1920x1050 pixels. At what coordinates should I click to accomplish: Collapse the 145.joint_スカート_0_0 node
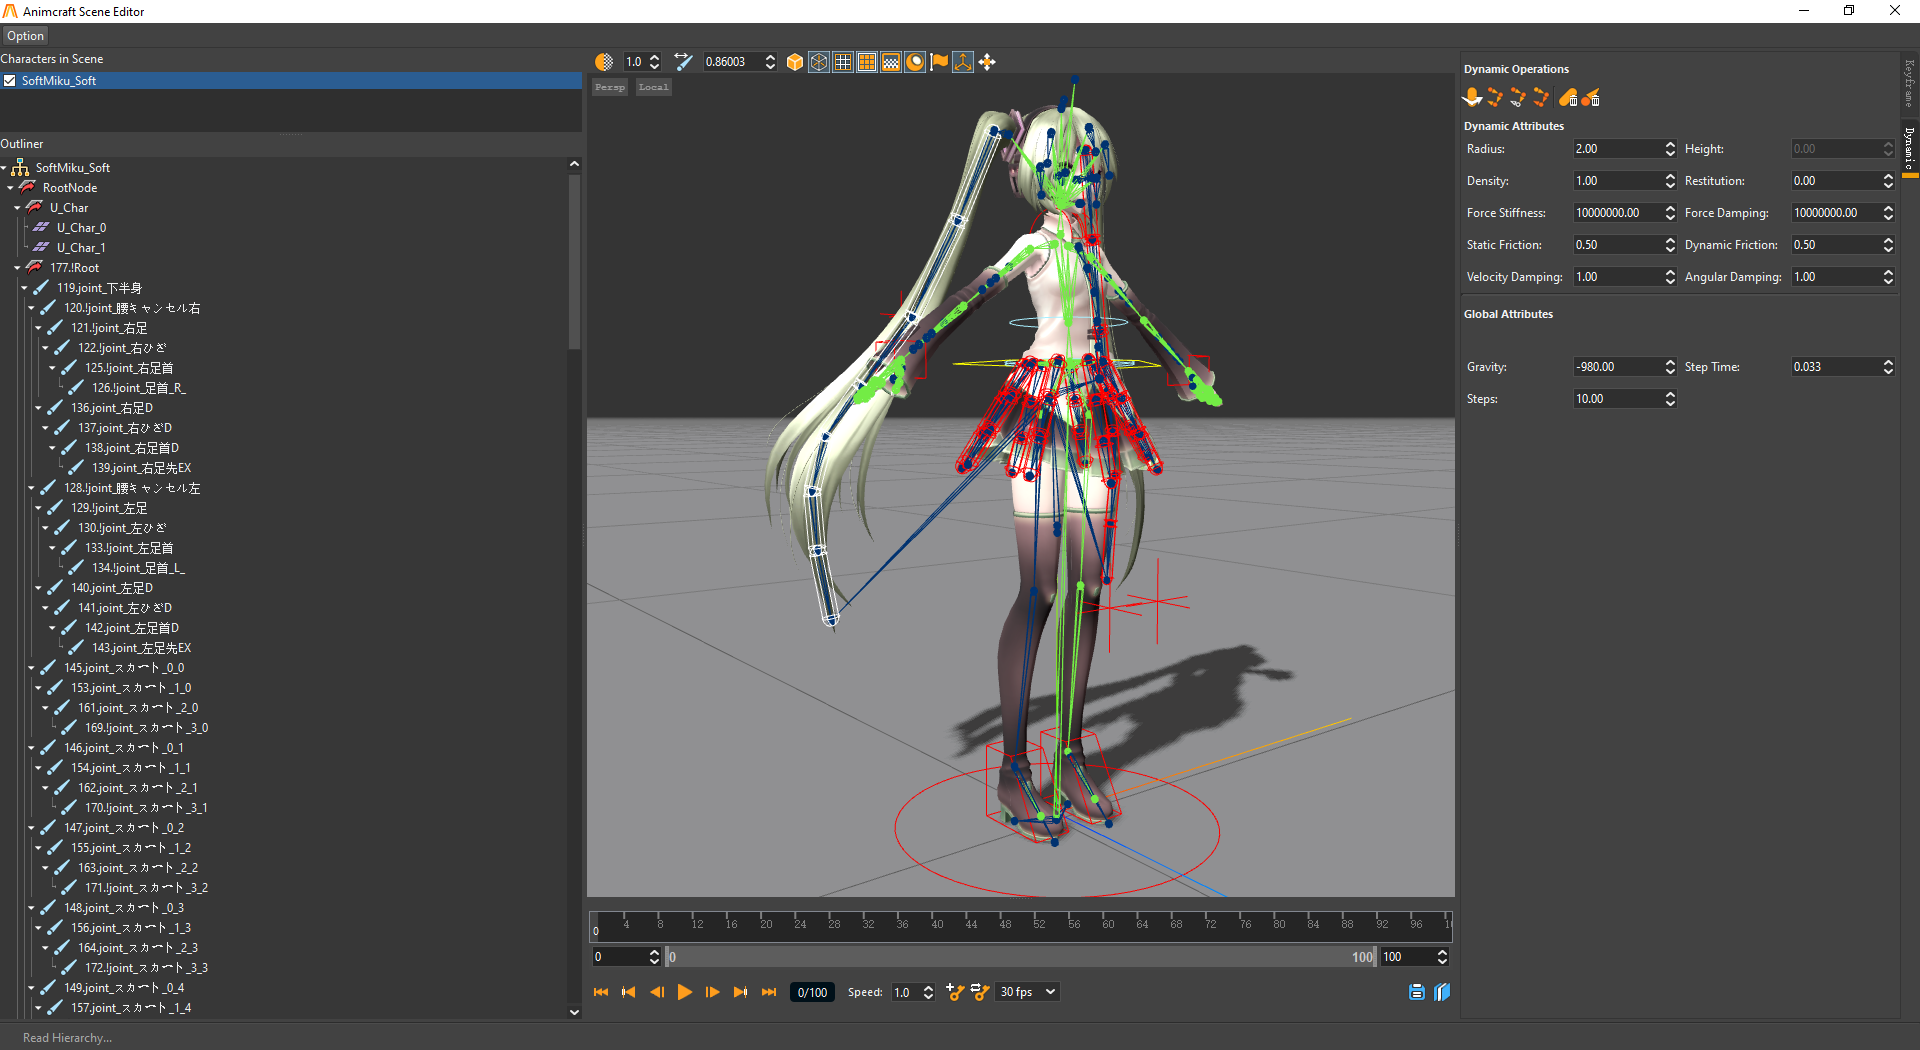32,668
